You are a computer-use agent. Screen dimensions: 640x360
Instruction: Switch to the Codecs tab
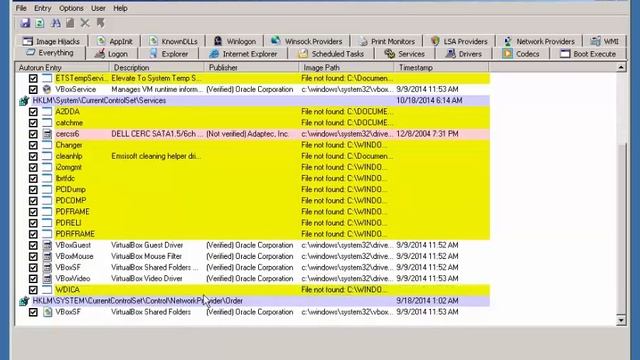[520, 54]
